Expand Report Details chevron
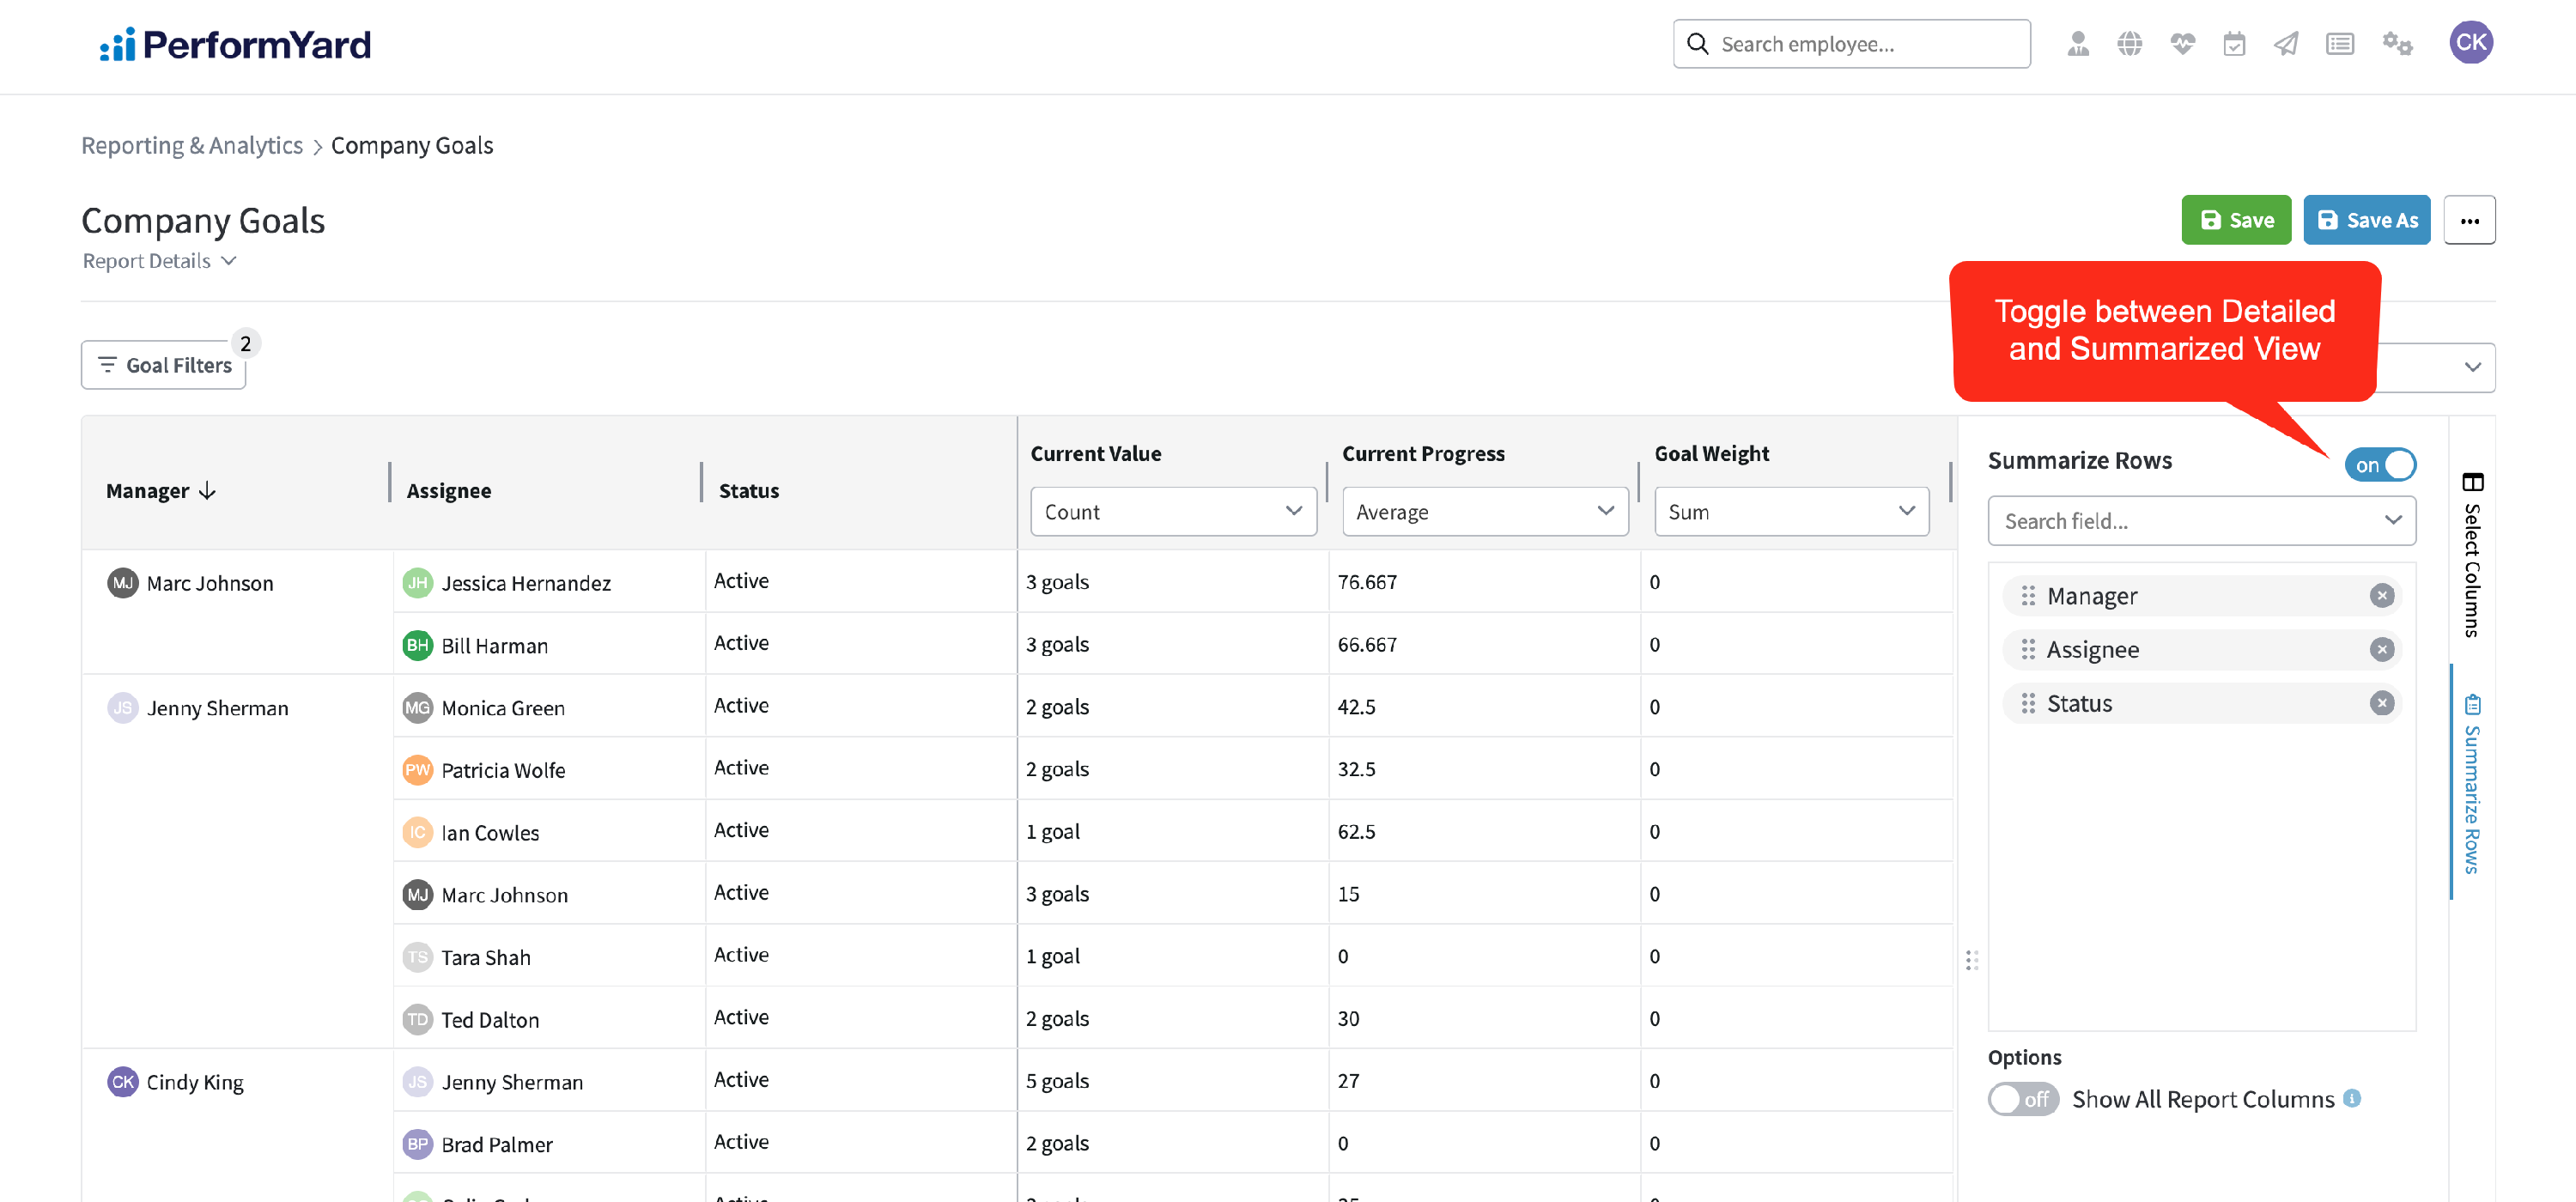The image size is (2576, 1202). tap(229, 261)
